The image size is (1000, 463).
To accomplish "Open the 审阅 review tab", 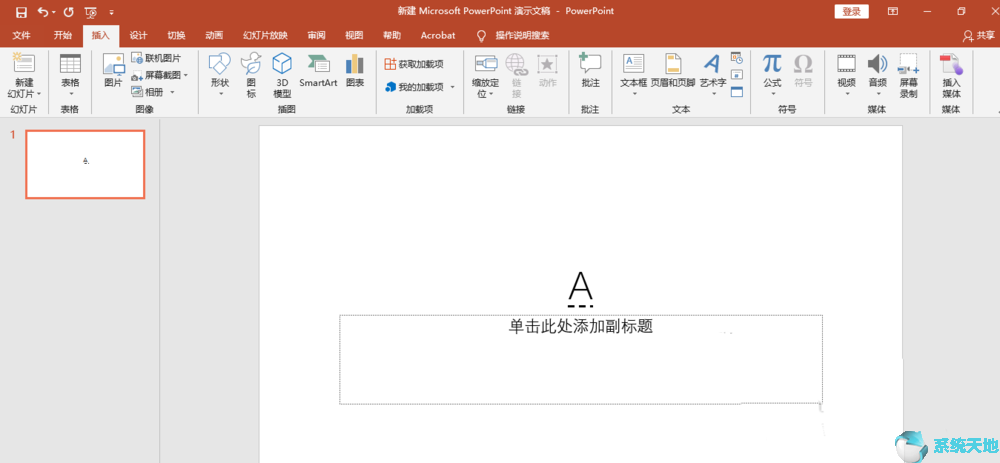I will pos(316,35).
